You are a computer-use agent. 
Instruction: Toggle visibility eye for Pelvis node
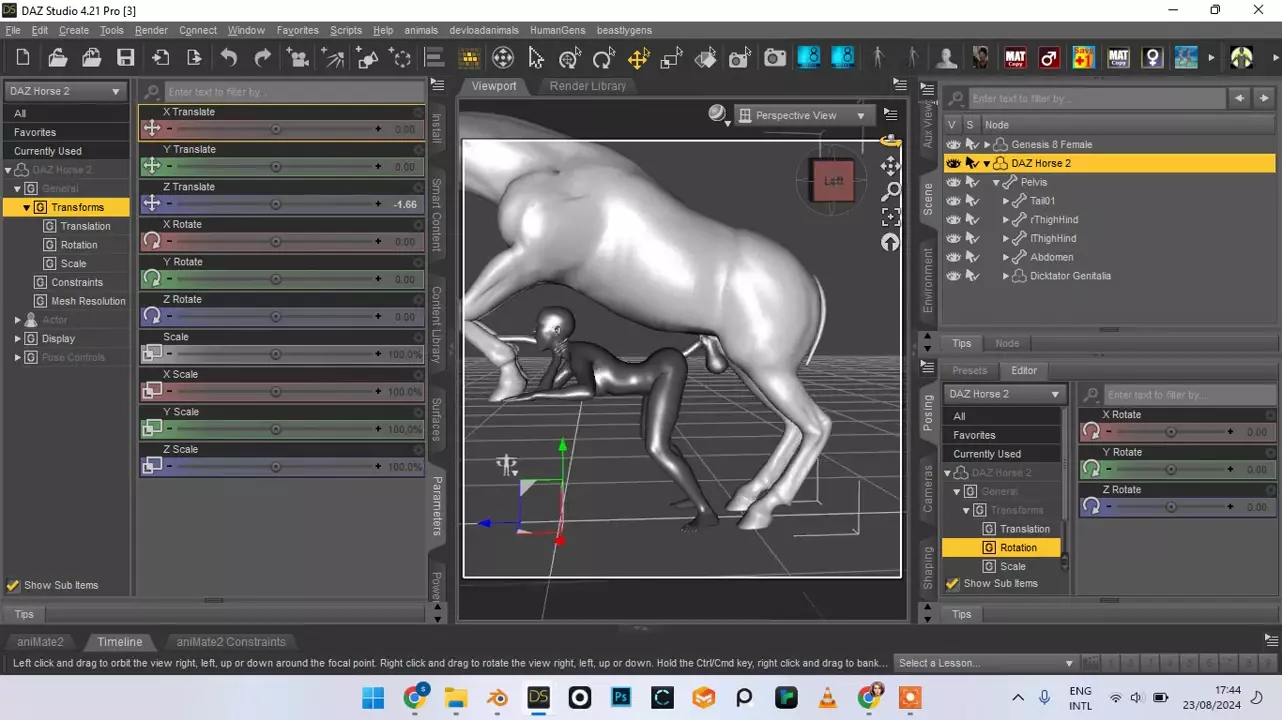tap(953, 182)
